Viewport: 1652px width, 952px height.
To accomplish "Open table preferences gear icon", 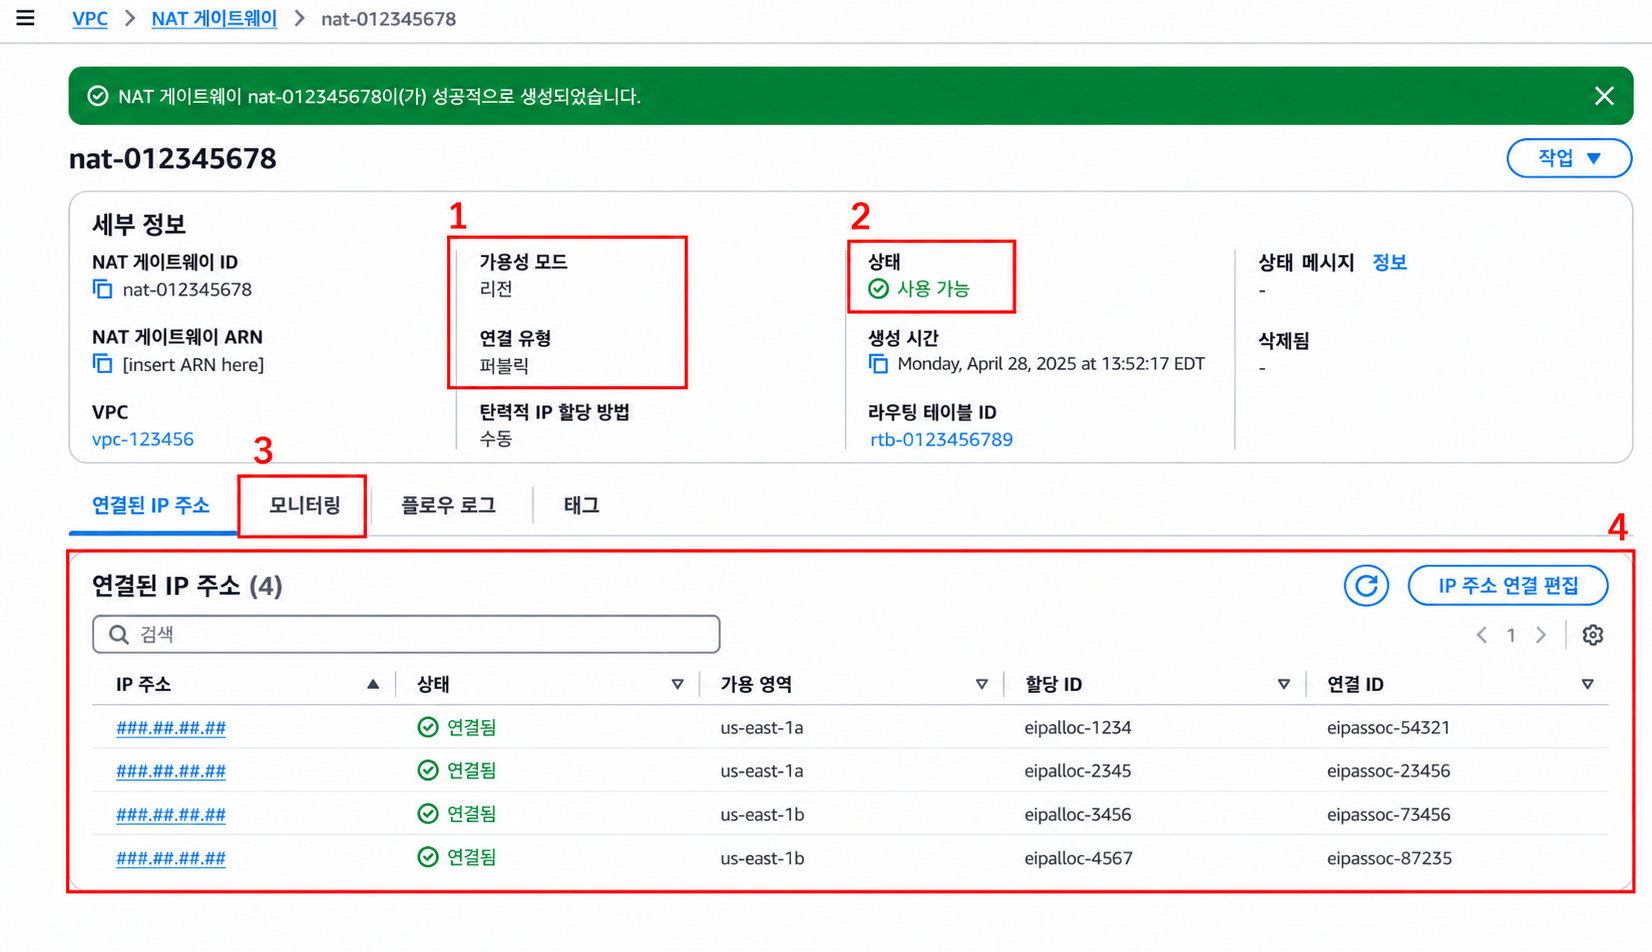I will [x=1593, y=635].
